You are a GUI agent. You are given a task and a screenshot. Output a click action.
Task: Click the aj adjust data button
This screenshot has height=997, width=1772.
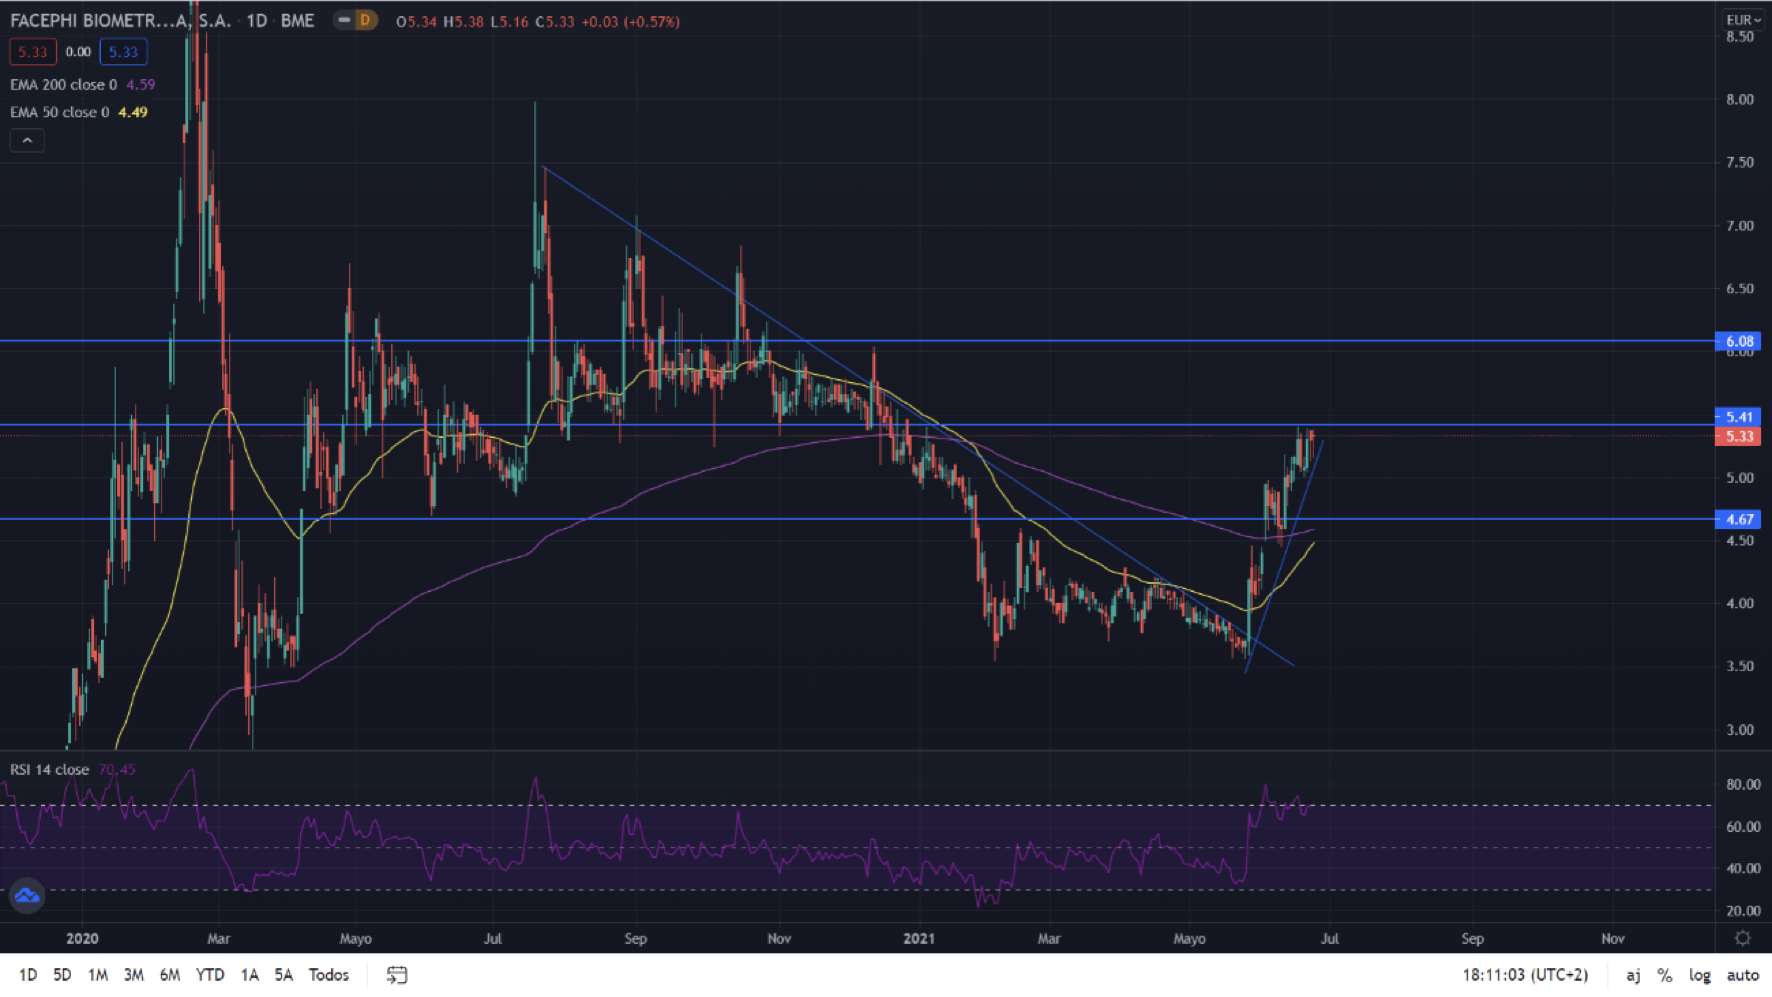(1632, 975)
